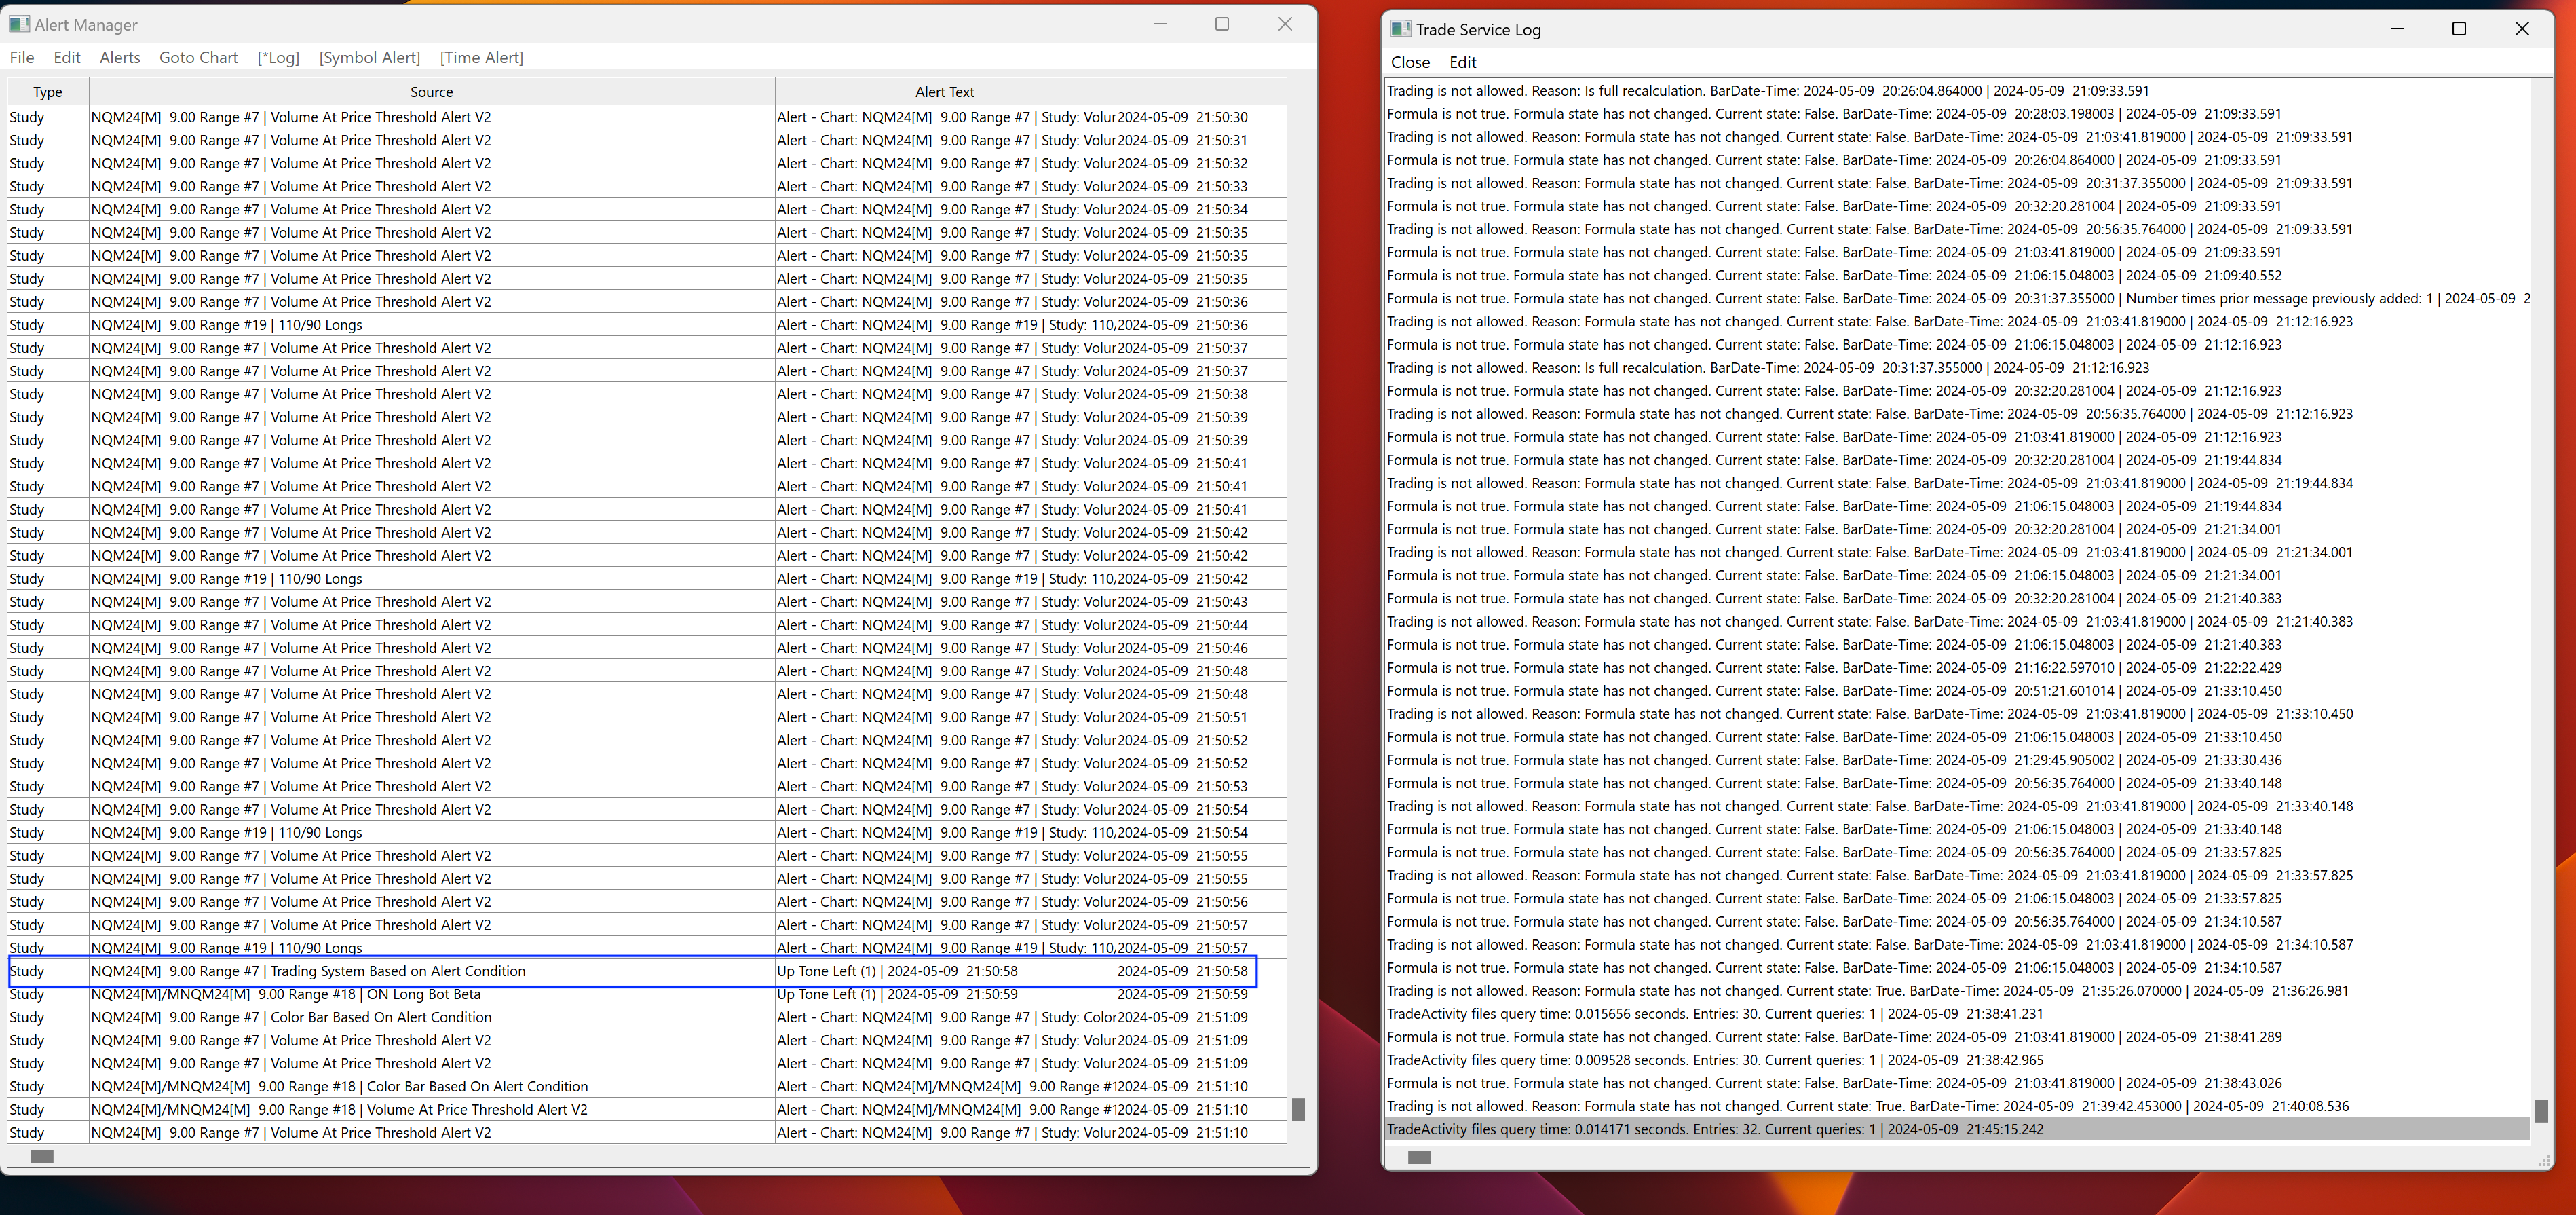Open Edit menu in Trade Service Log
Image resolution: width=2576 pixels, height=1215 pixels.
tap(1462, 62)
